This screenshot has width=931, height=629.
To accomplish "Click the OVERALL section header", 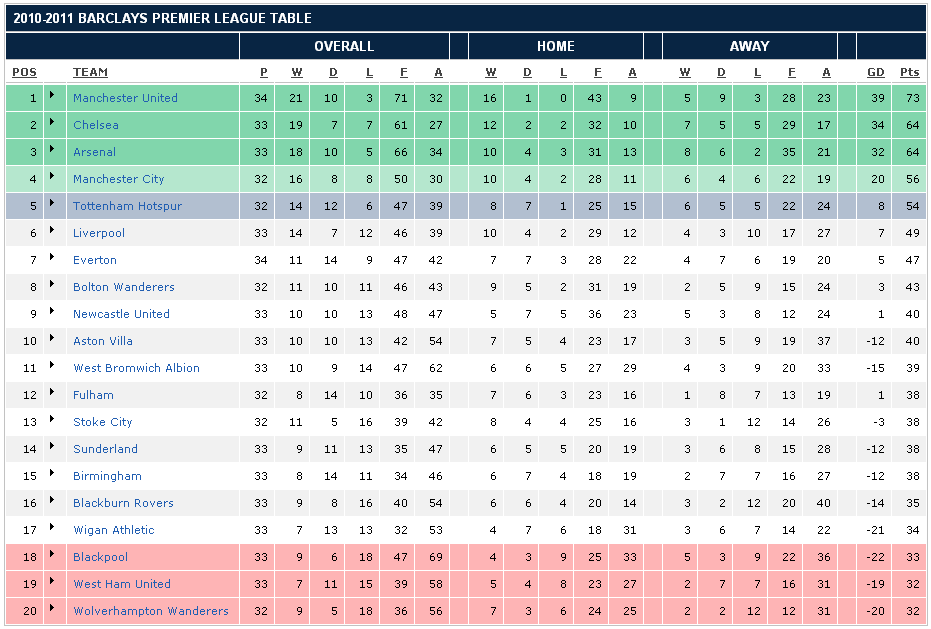I will pyautogui.click(x=344, y=46).
